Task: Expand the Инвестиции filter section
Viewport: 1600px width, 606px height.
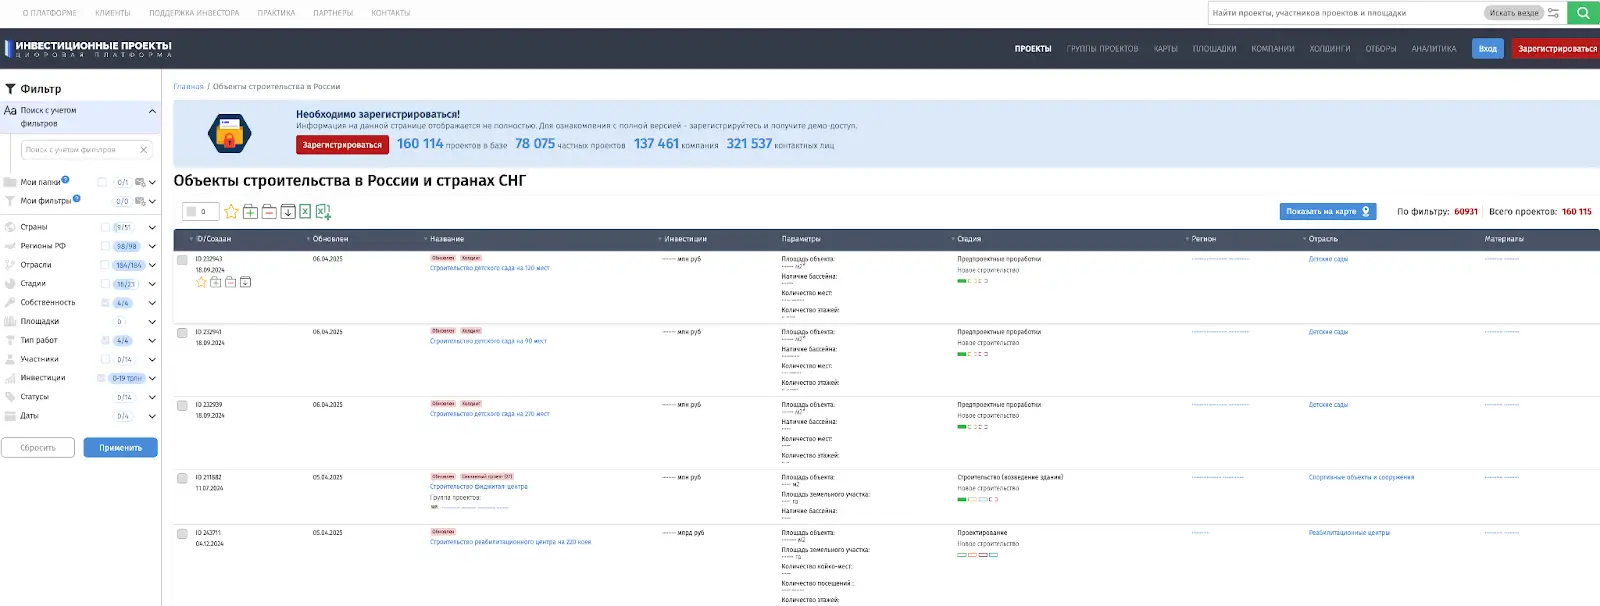Action: pos(152,378)
